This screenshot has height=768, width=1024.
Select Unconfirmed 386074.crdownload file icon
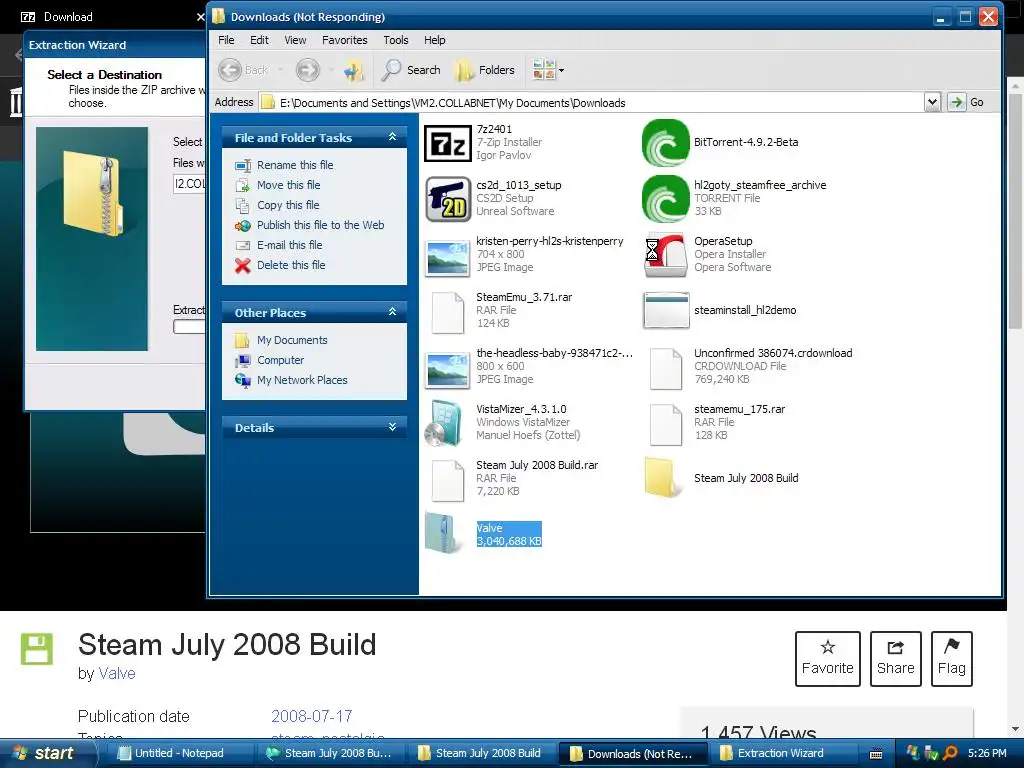pos(665,369)
